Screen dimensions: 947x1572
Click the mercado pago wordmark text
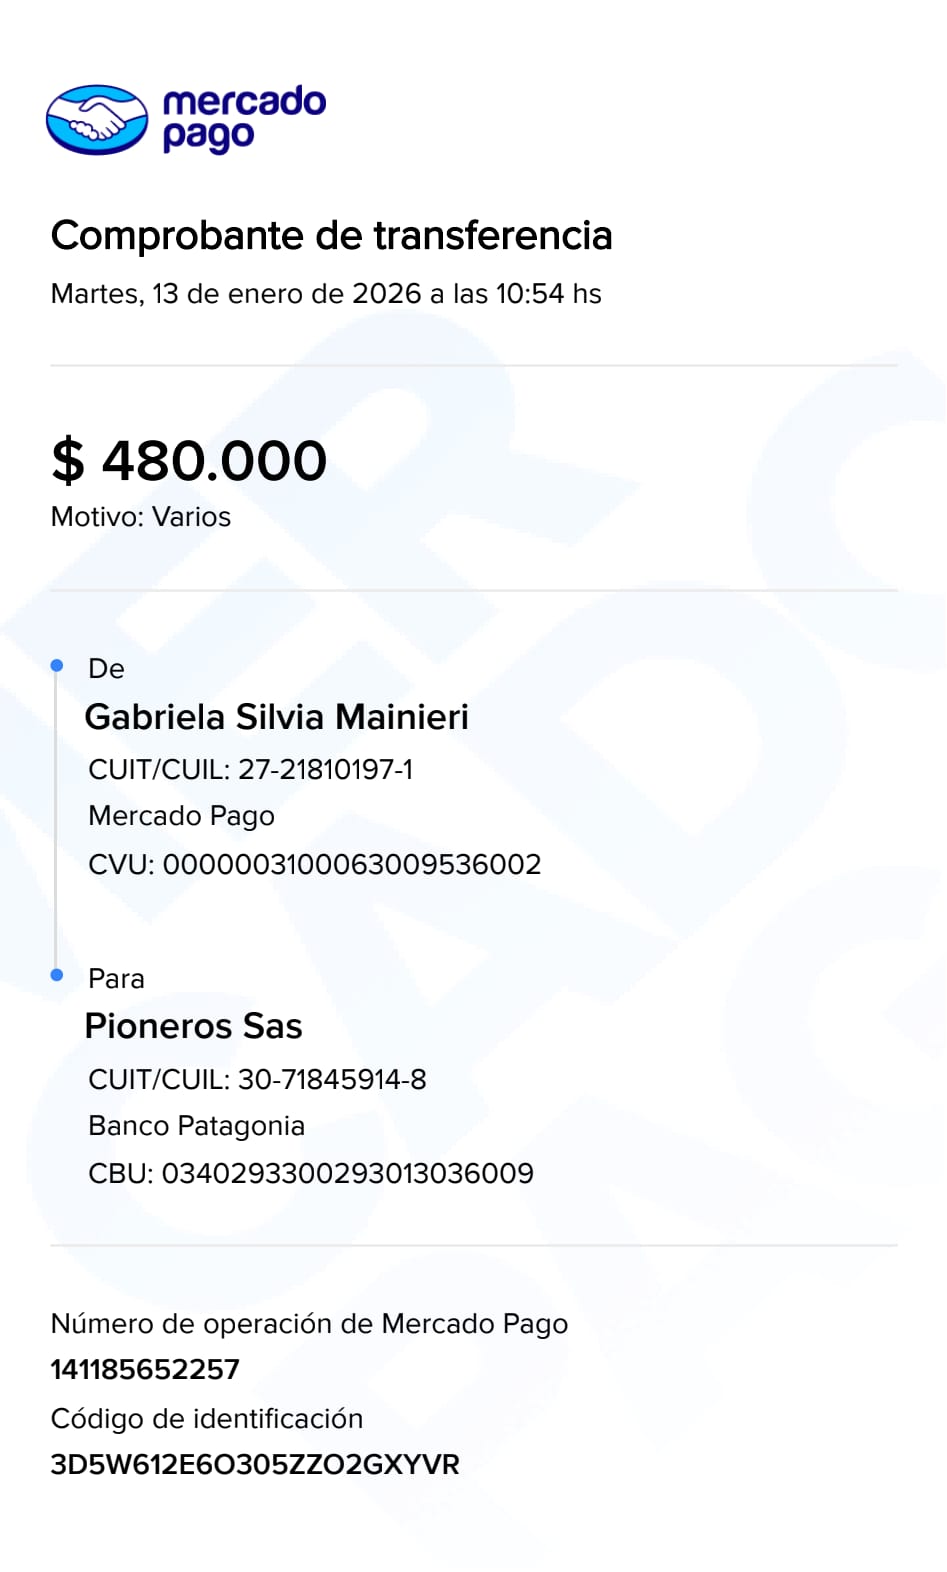coord(243,118)
